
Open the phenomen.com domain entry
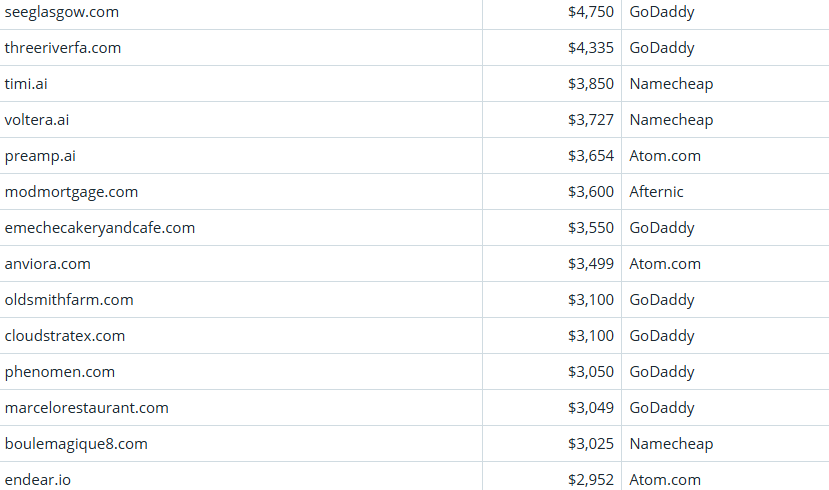[60, 372]
